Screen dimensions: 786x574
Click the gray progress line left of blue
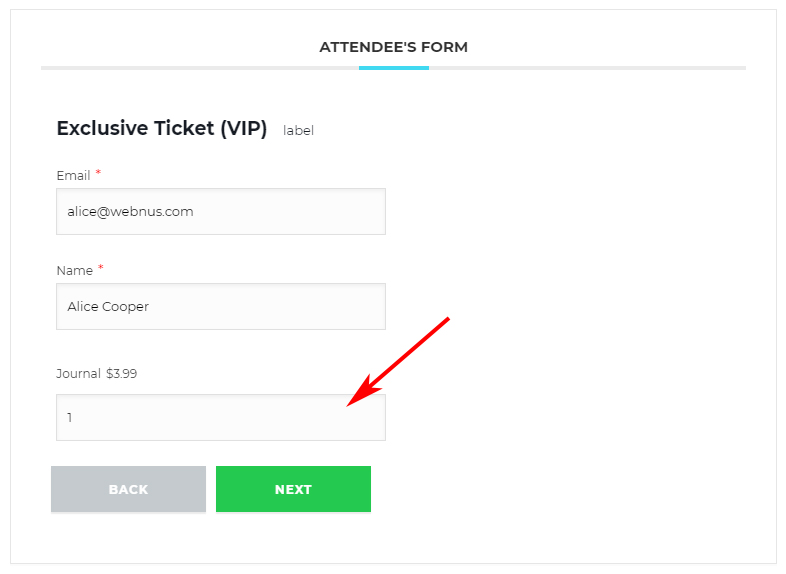pyautogui.click(x=200, y=68)
